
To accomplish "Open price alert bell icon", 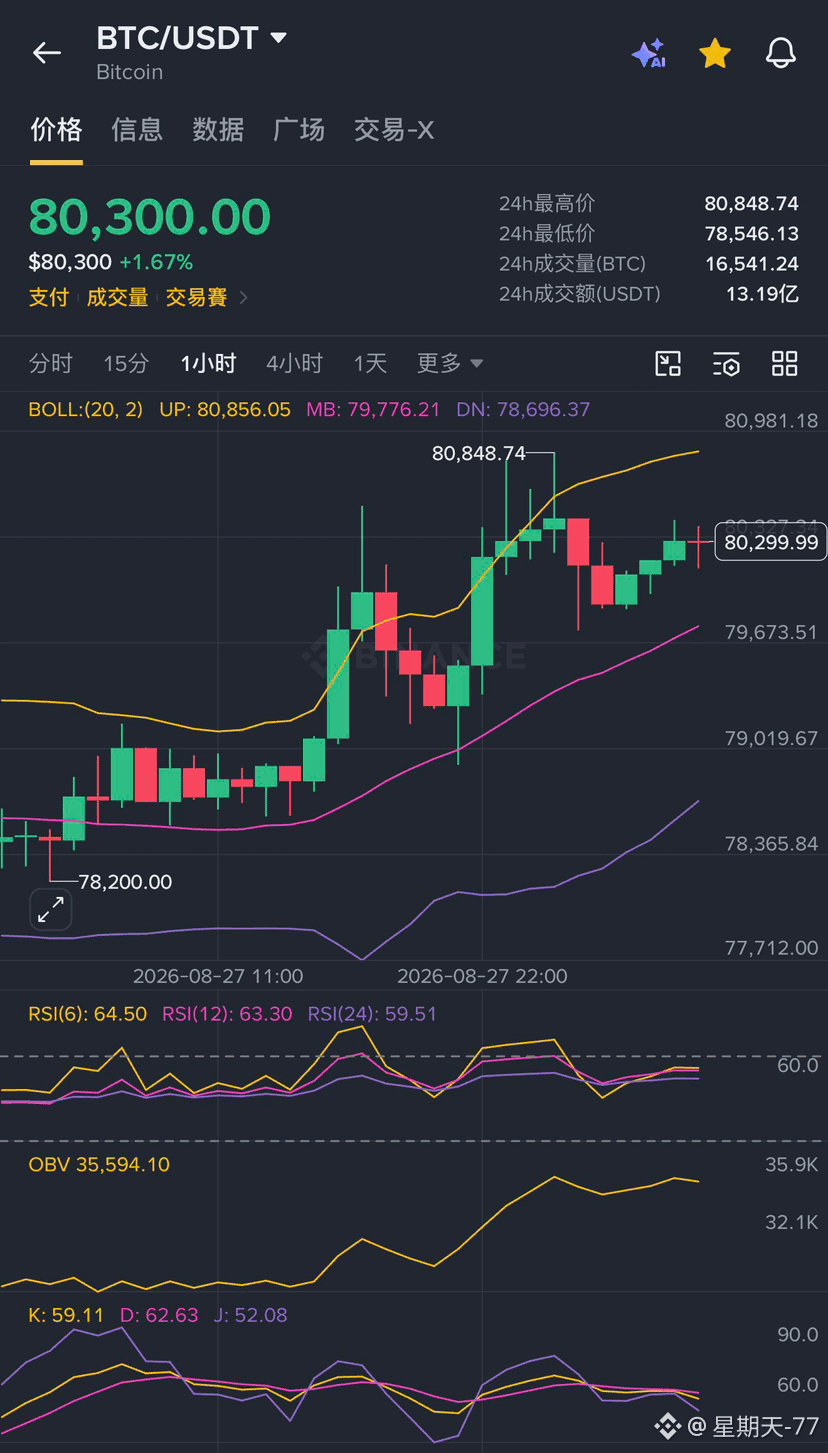I will (781, 53).
